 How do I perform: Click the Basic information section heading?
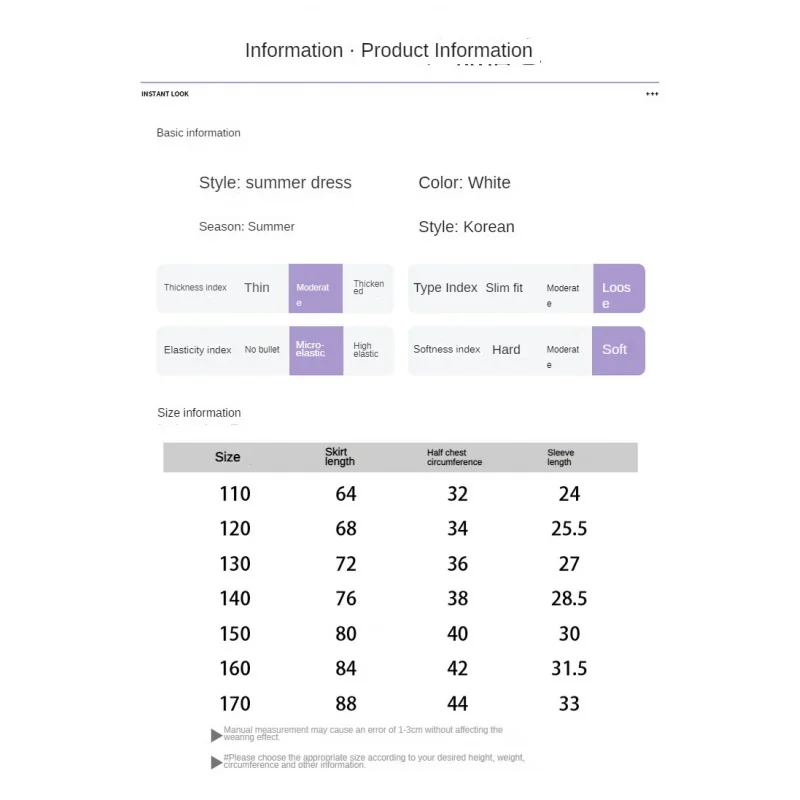click(x=198, y=133)
